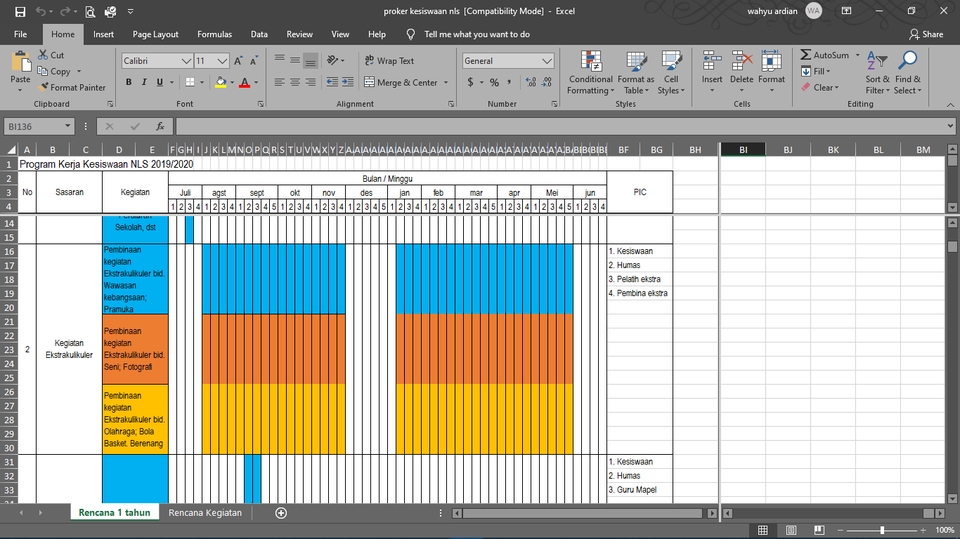This screenshot has height=539, width=960.
Task: Apply the red font color A
Action: coord(245,82)
